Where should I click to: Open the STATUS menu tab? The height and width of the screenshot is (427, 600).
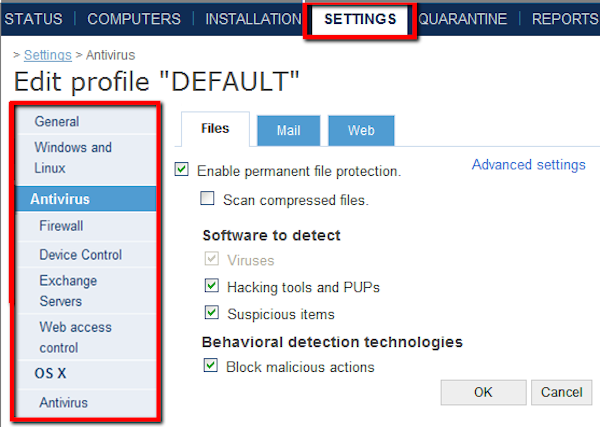[x=33, y=19]
